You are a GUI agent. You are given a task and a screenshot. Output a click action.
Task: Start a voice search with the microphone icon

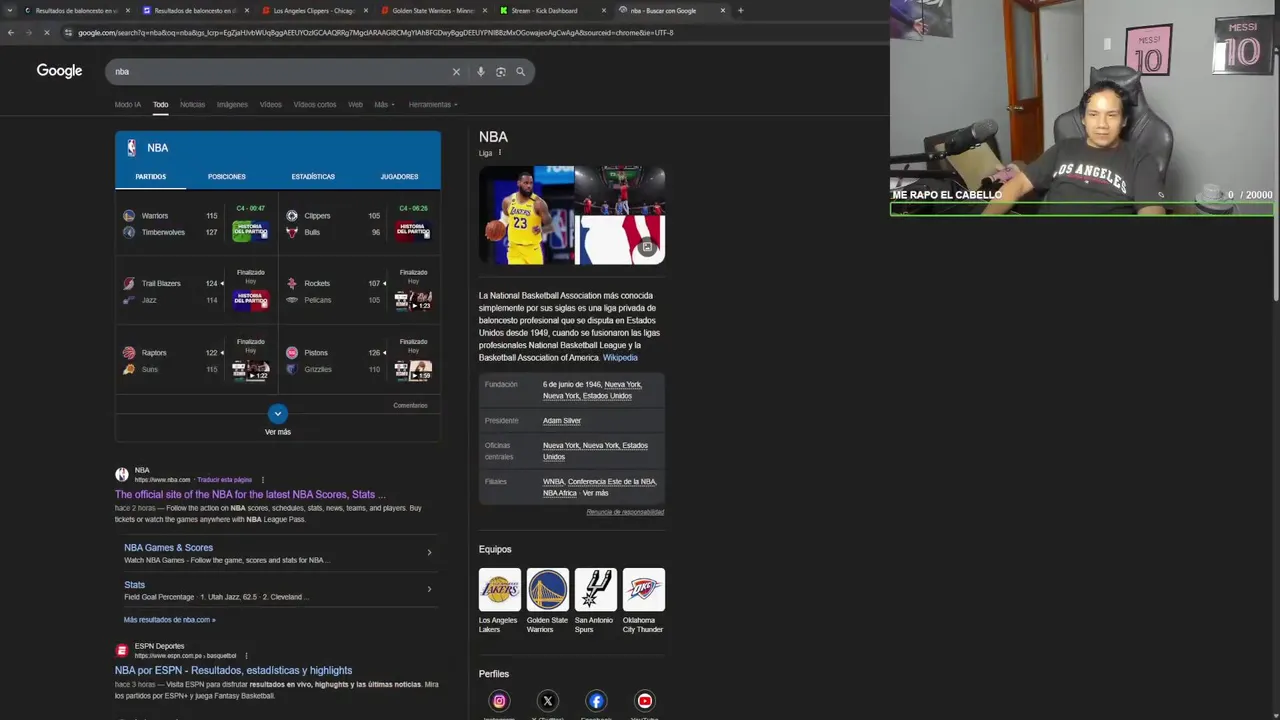tap(481, 72)
